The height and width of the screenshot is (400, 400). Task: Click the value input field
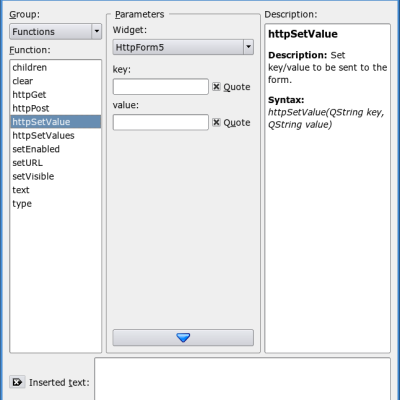[161, 122]
